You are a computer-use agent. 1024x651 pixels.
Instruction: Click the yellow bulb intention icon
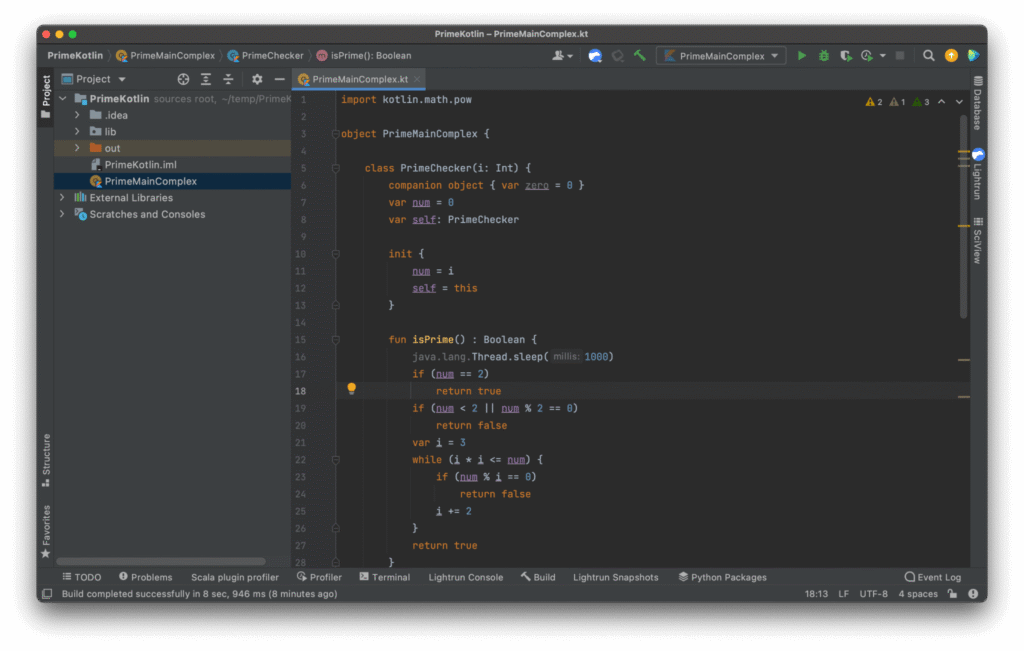click(351, 388)
